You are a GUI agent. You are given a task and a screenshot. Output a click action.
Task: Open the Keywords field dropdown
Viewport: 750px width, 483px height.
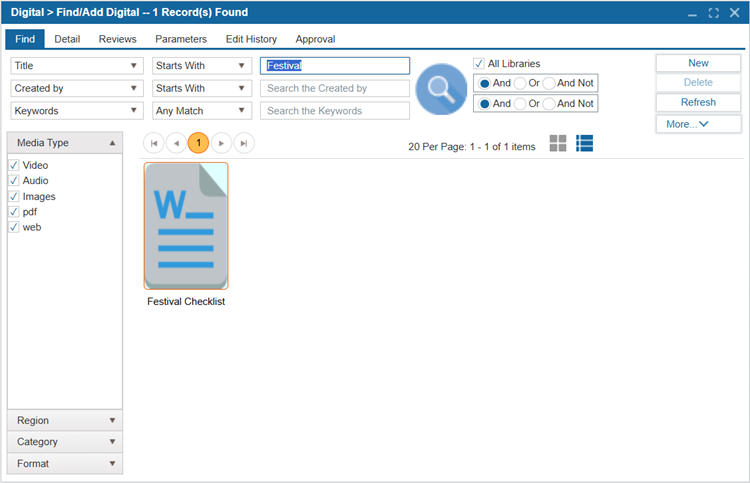77,111
